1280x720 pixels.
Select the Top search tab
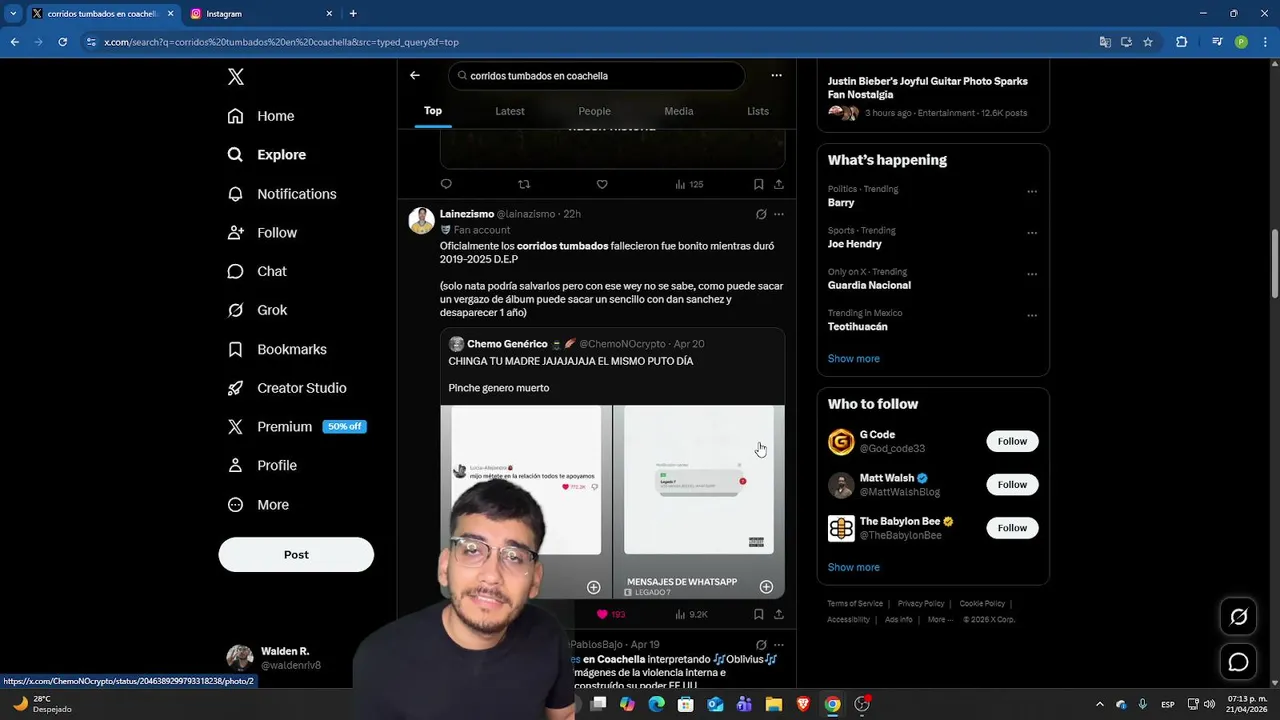tap(433, 111)
